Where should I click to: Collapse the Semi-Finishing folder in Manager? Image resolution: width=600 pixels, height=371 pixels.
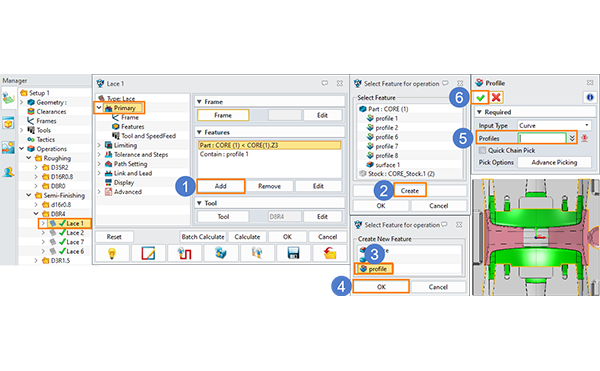pos(29,195)
